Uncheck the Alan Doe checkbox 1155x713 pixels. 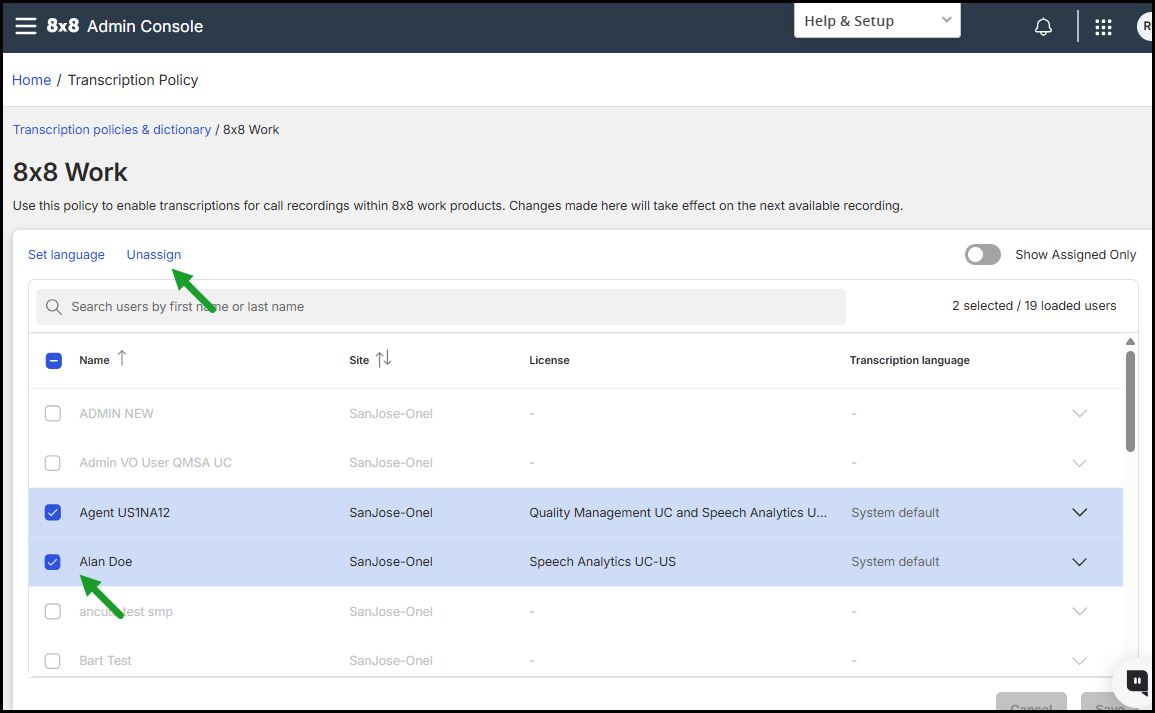point(53,562)
